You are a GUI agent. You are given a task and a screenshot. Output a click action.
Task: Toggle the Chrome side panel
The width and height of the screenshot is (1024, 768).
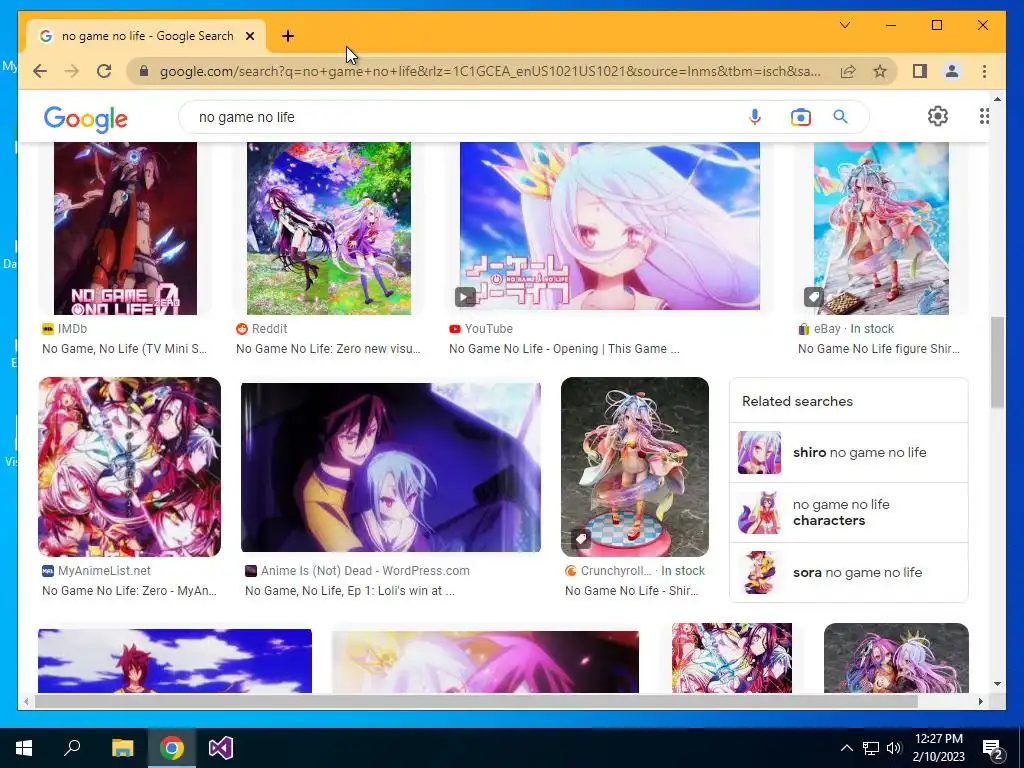tap(920, 71)
